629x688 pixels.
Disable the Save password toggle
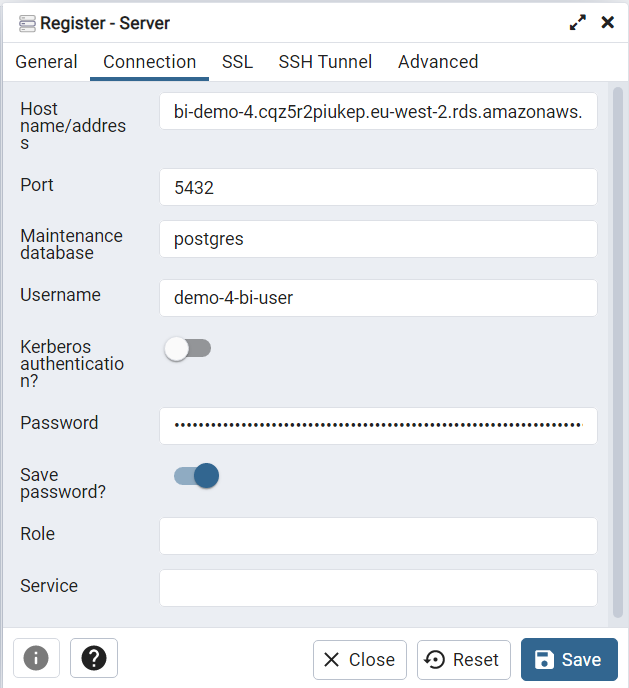(x=196, y=475)
